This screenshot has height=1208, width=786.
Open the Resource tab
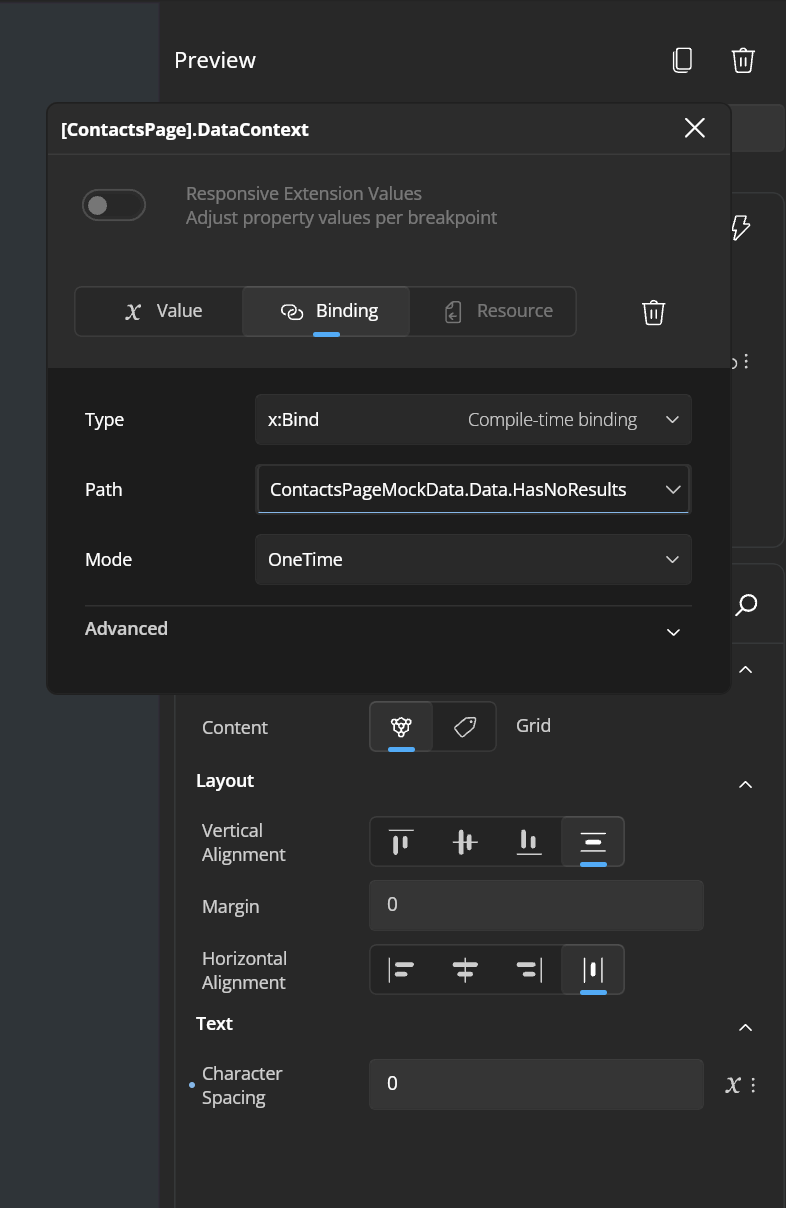click(493, 311)
